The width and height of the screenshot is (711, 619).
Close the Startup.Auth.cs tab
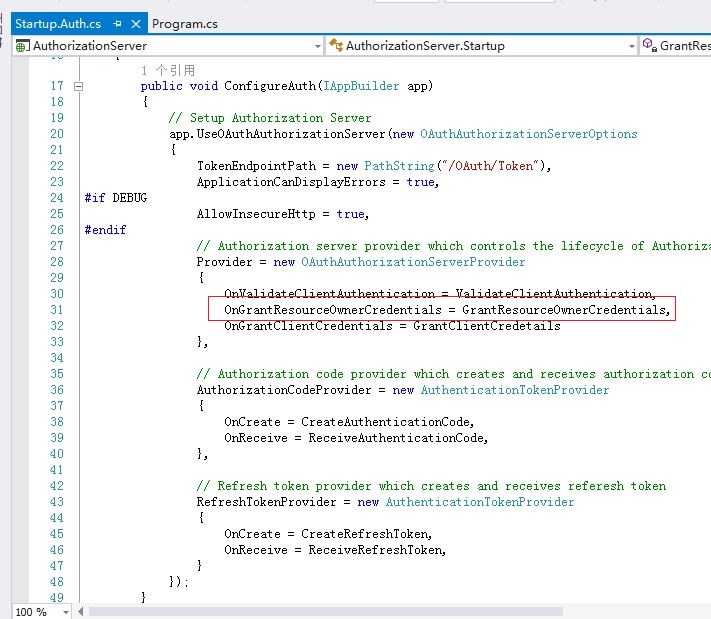click(x=136, y=24)
